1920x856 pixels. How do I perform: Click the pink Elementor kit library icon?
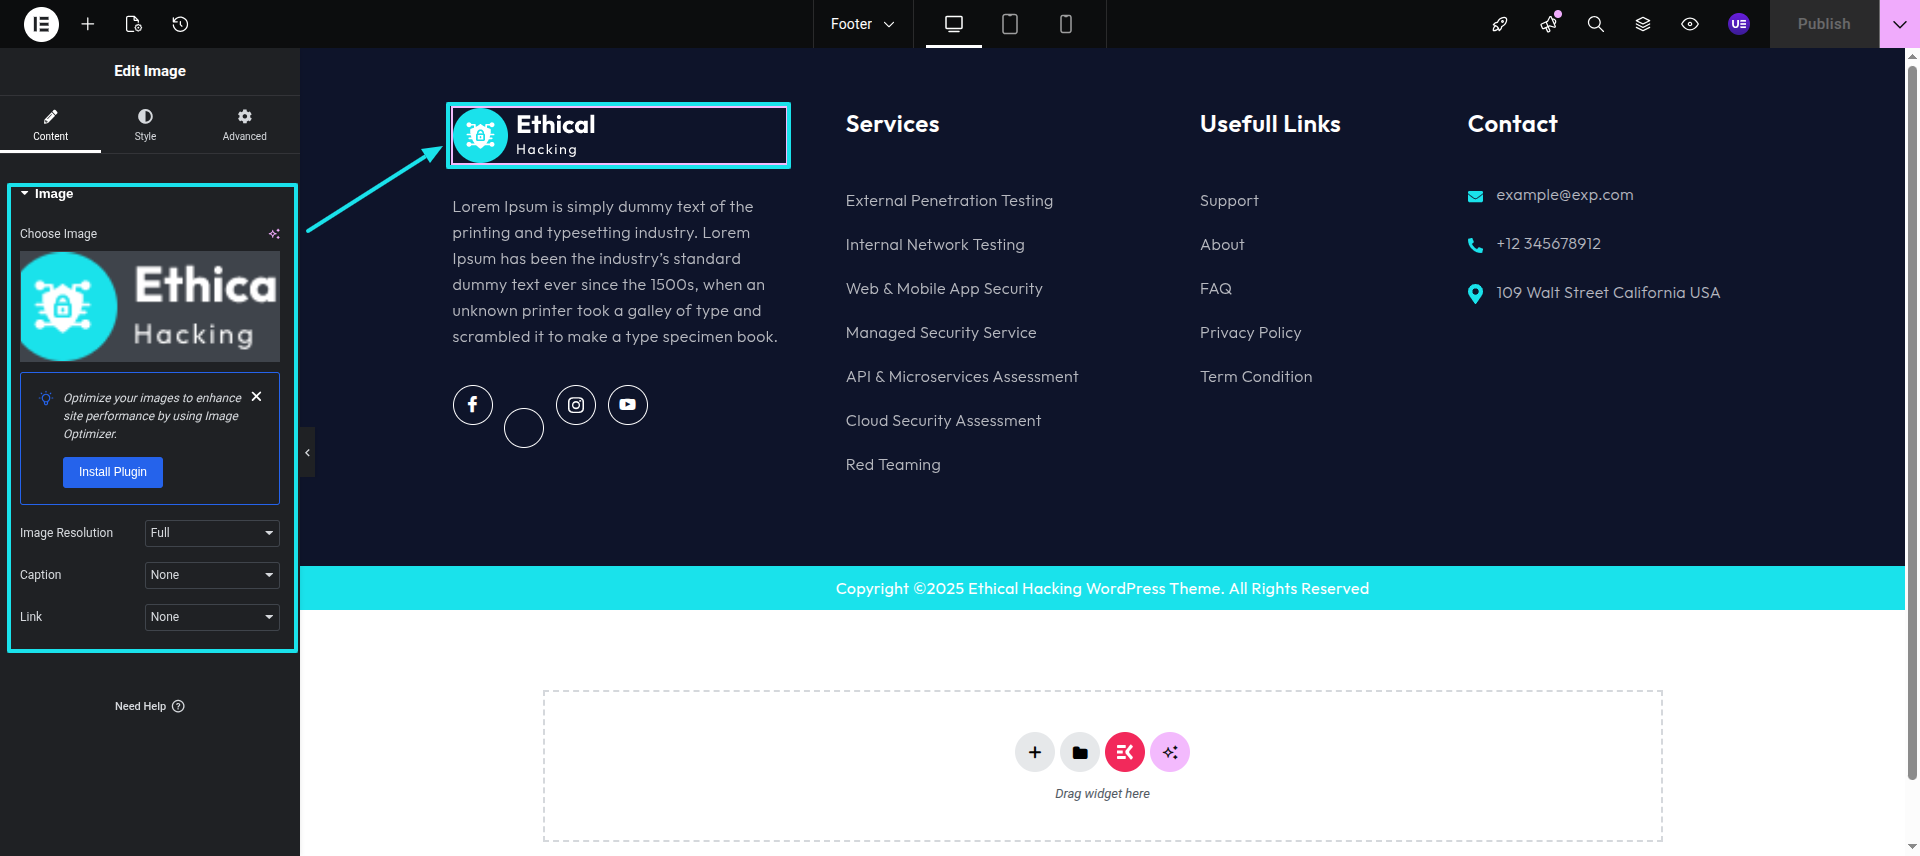tap(1124, 752)
